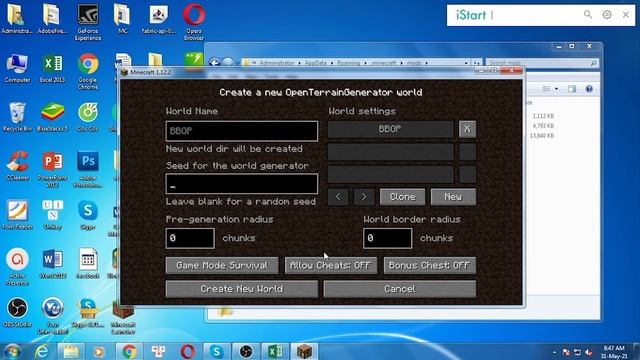
Task: Open Foxit Reader desktop shortcut
Action: pyautogui.click(x=17, y=215)
